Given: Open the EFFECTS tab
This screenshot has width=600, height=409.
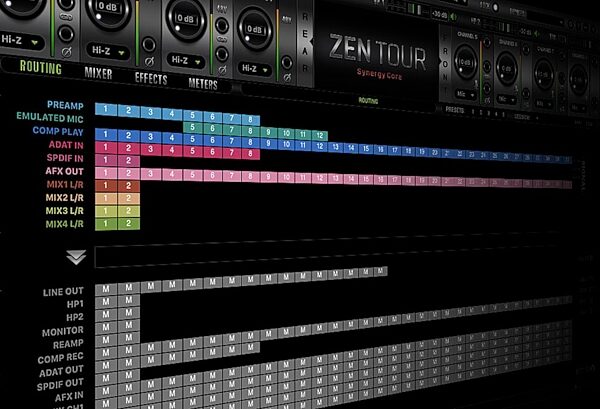Looking at the screenshot, I should pos(151,78).
